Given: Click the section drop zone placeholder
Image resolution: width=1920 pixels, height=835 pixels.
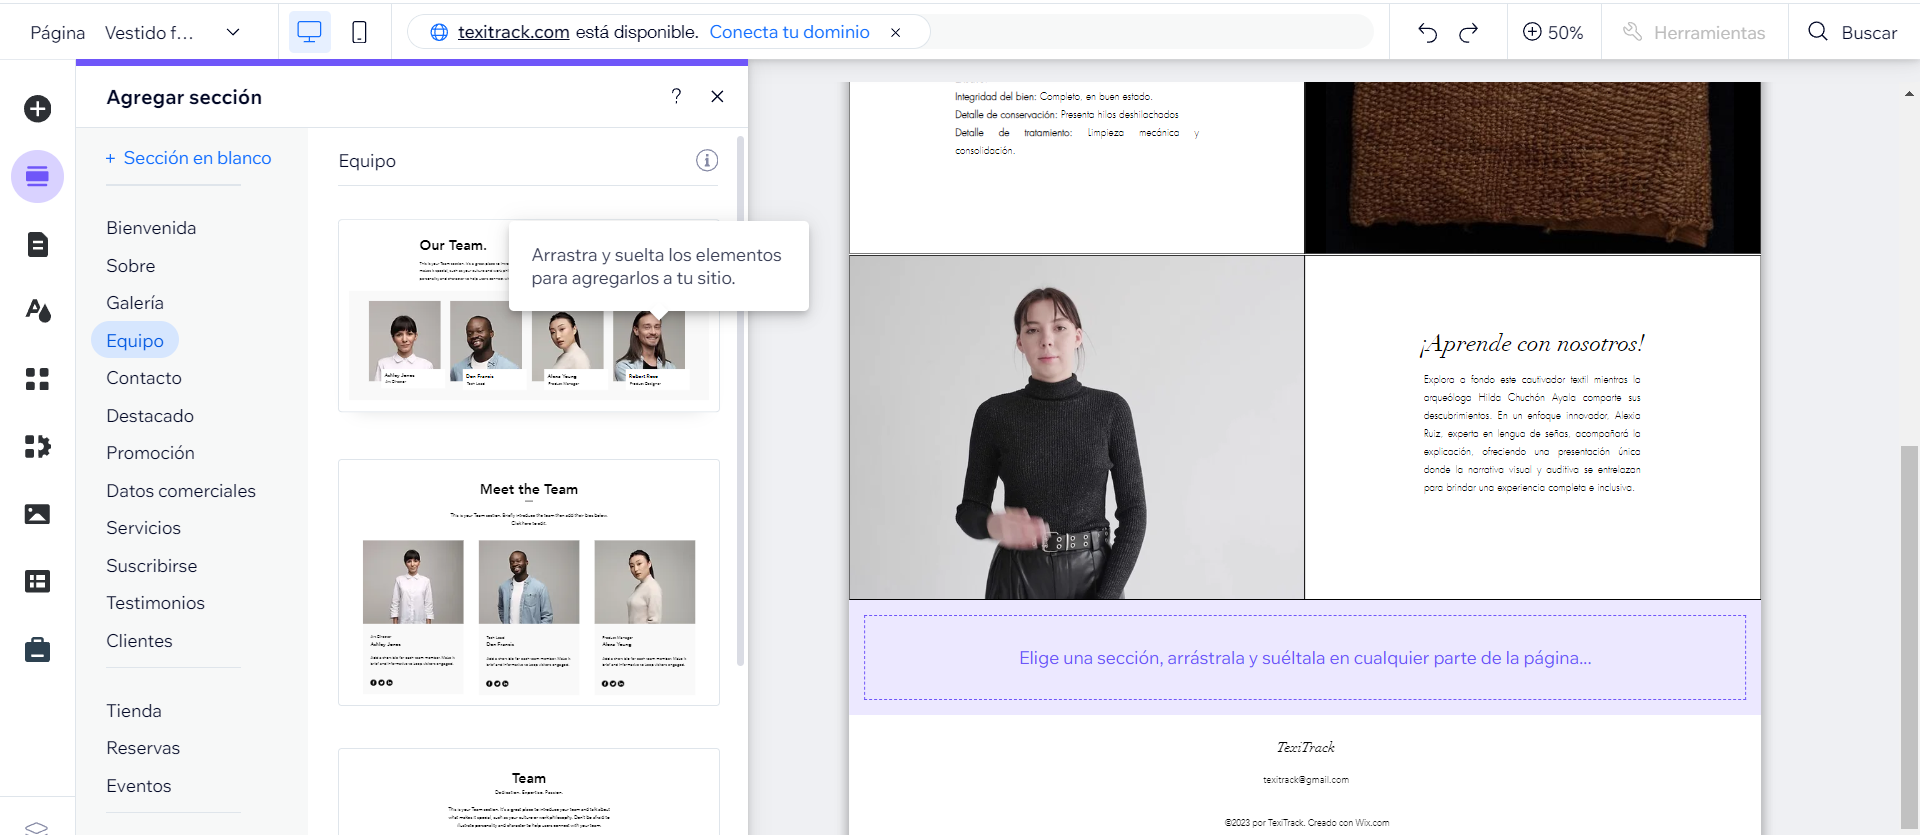Looking at the screenshot, I should click(x=1305, y=657).
